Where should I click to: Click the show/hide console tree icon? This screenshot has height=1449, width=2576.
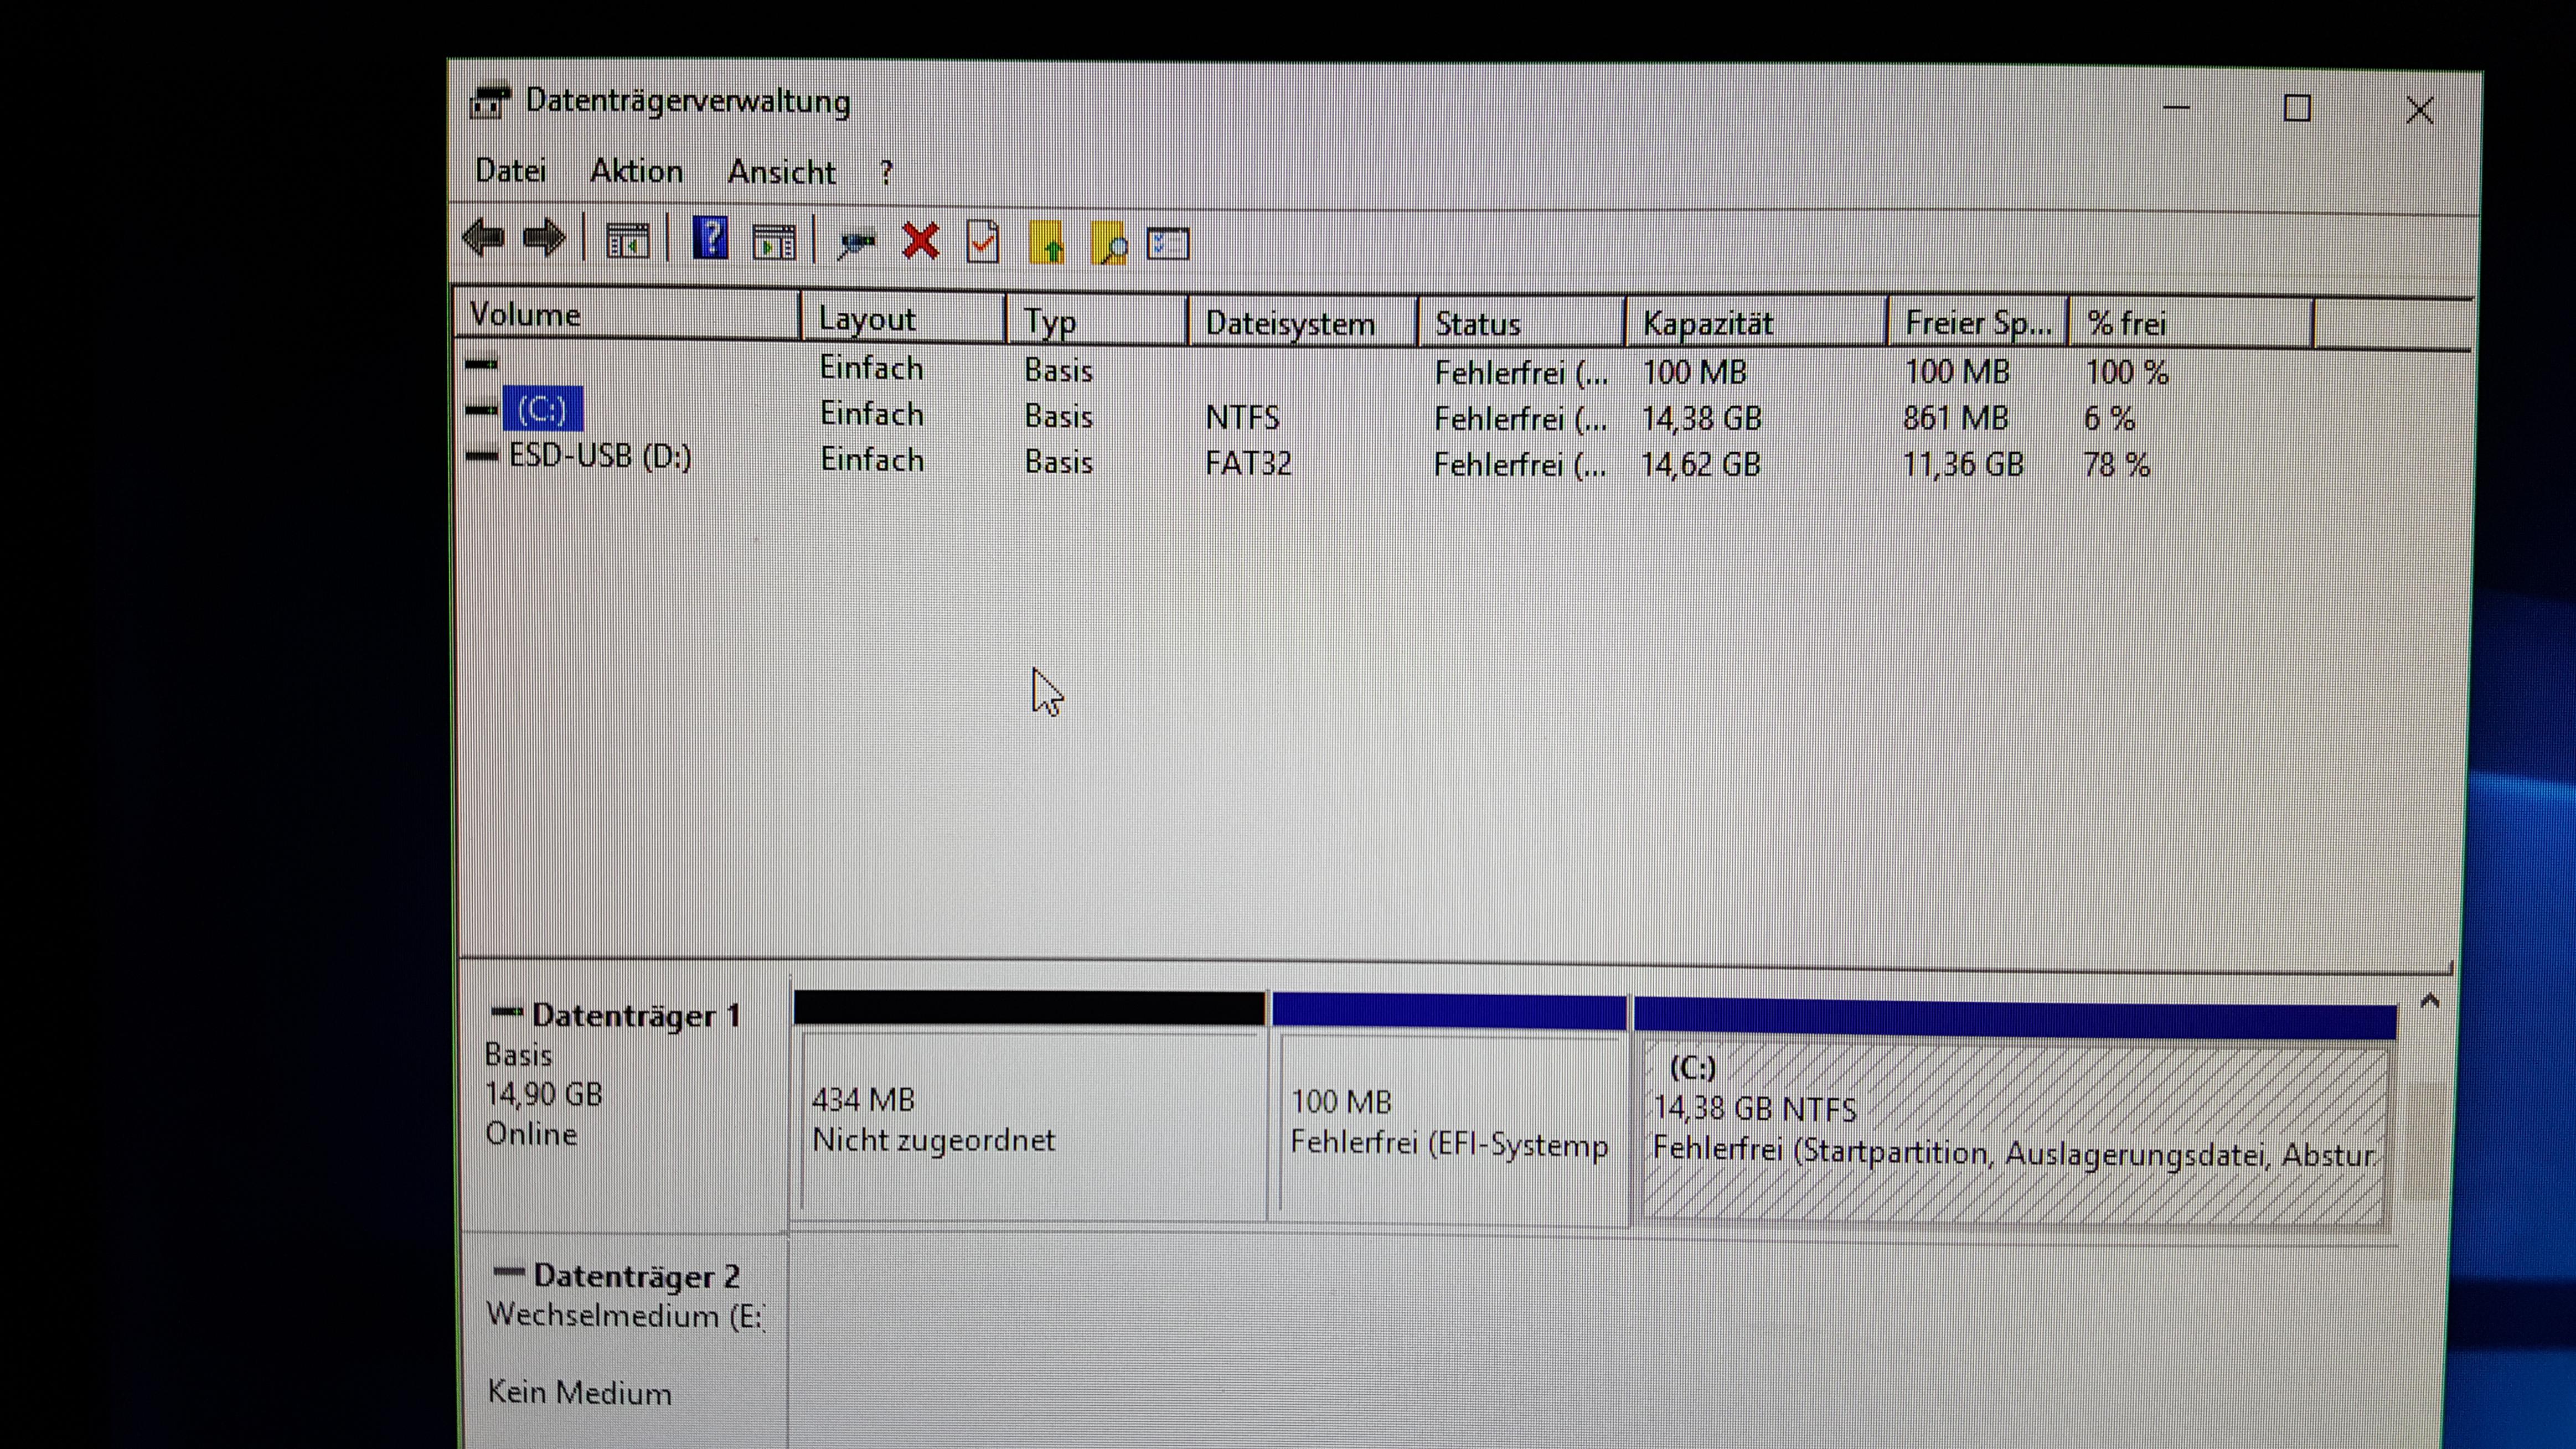(628, 241)
